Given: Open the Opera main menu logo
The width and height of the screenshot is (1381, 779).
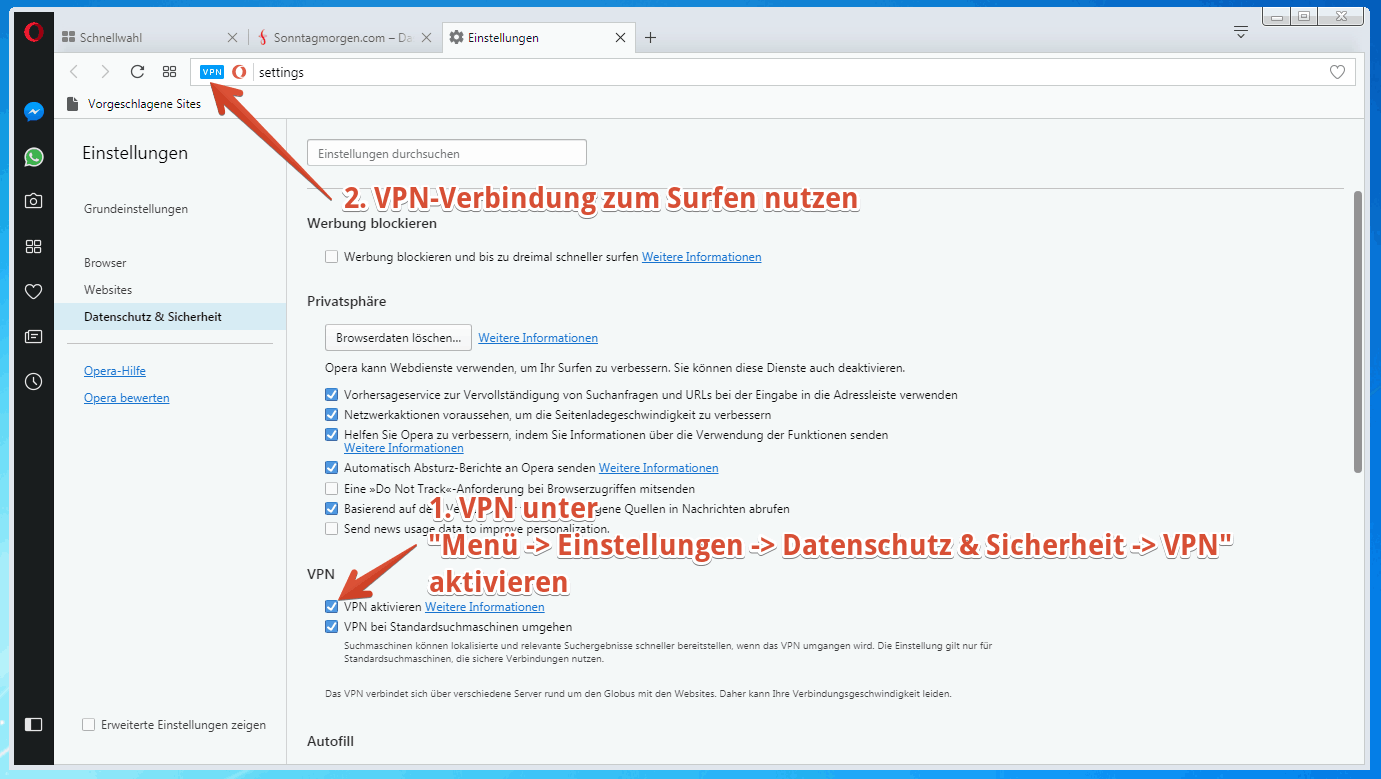Looking at the screenshot, I should tap(34, 33).
